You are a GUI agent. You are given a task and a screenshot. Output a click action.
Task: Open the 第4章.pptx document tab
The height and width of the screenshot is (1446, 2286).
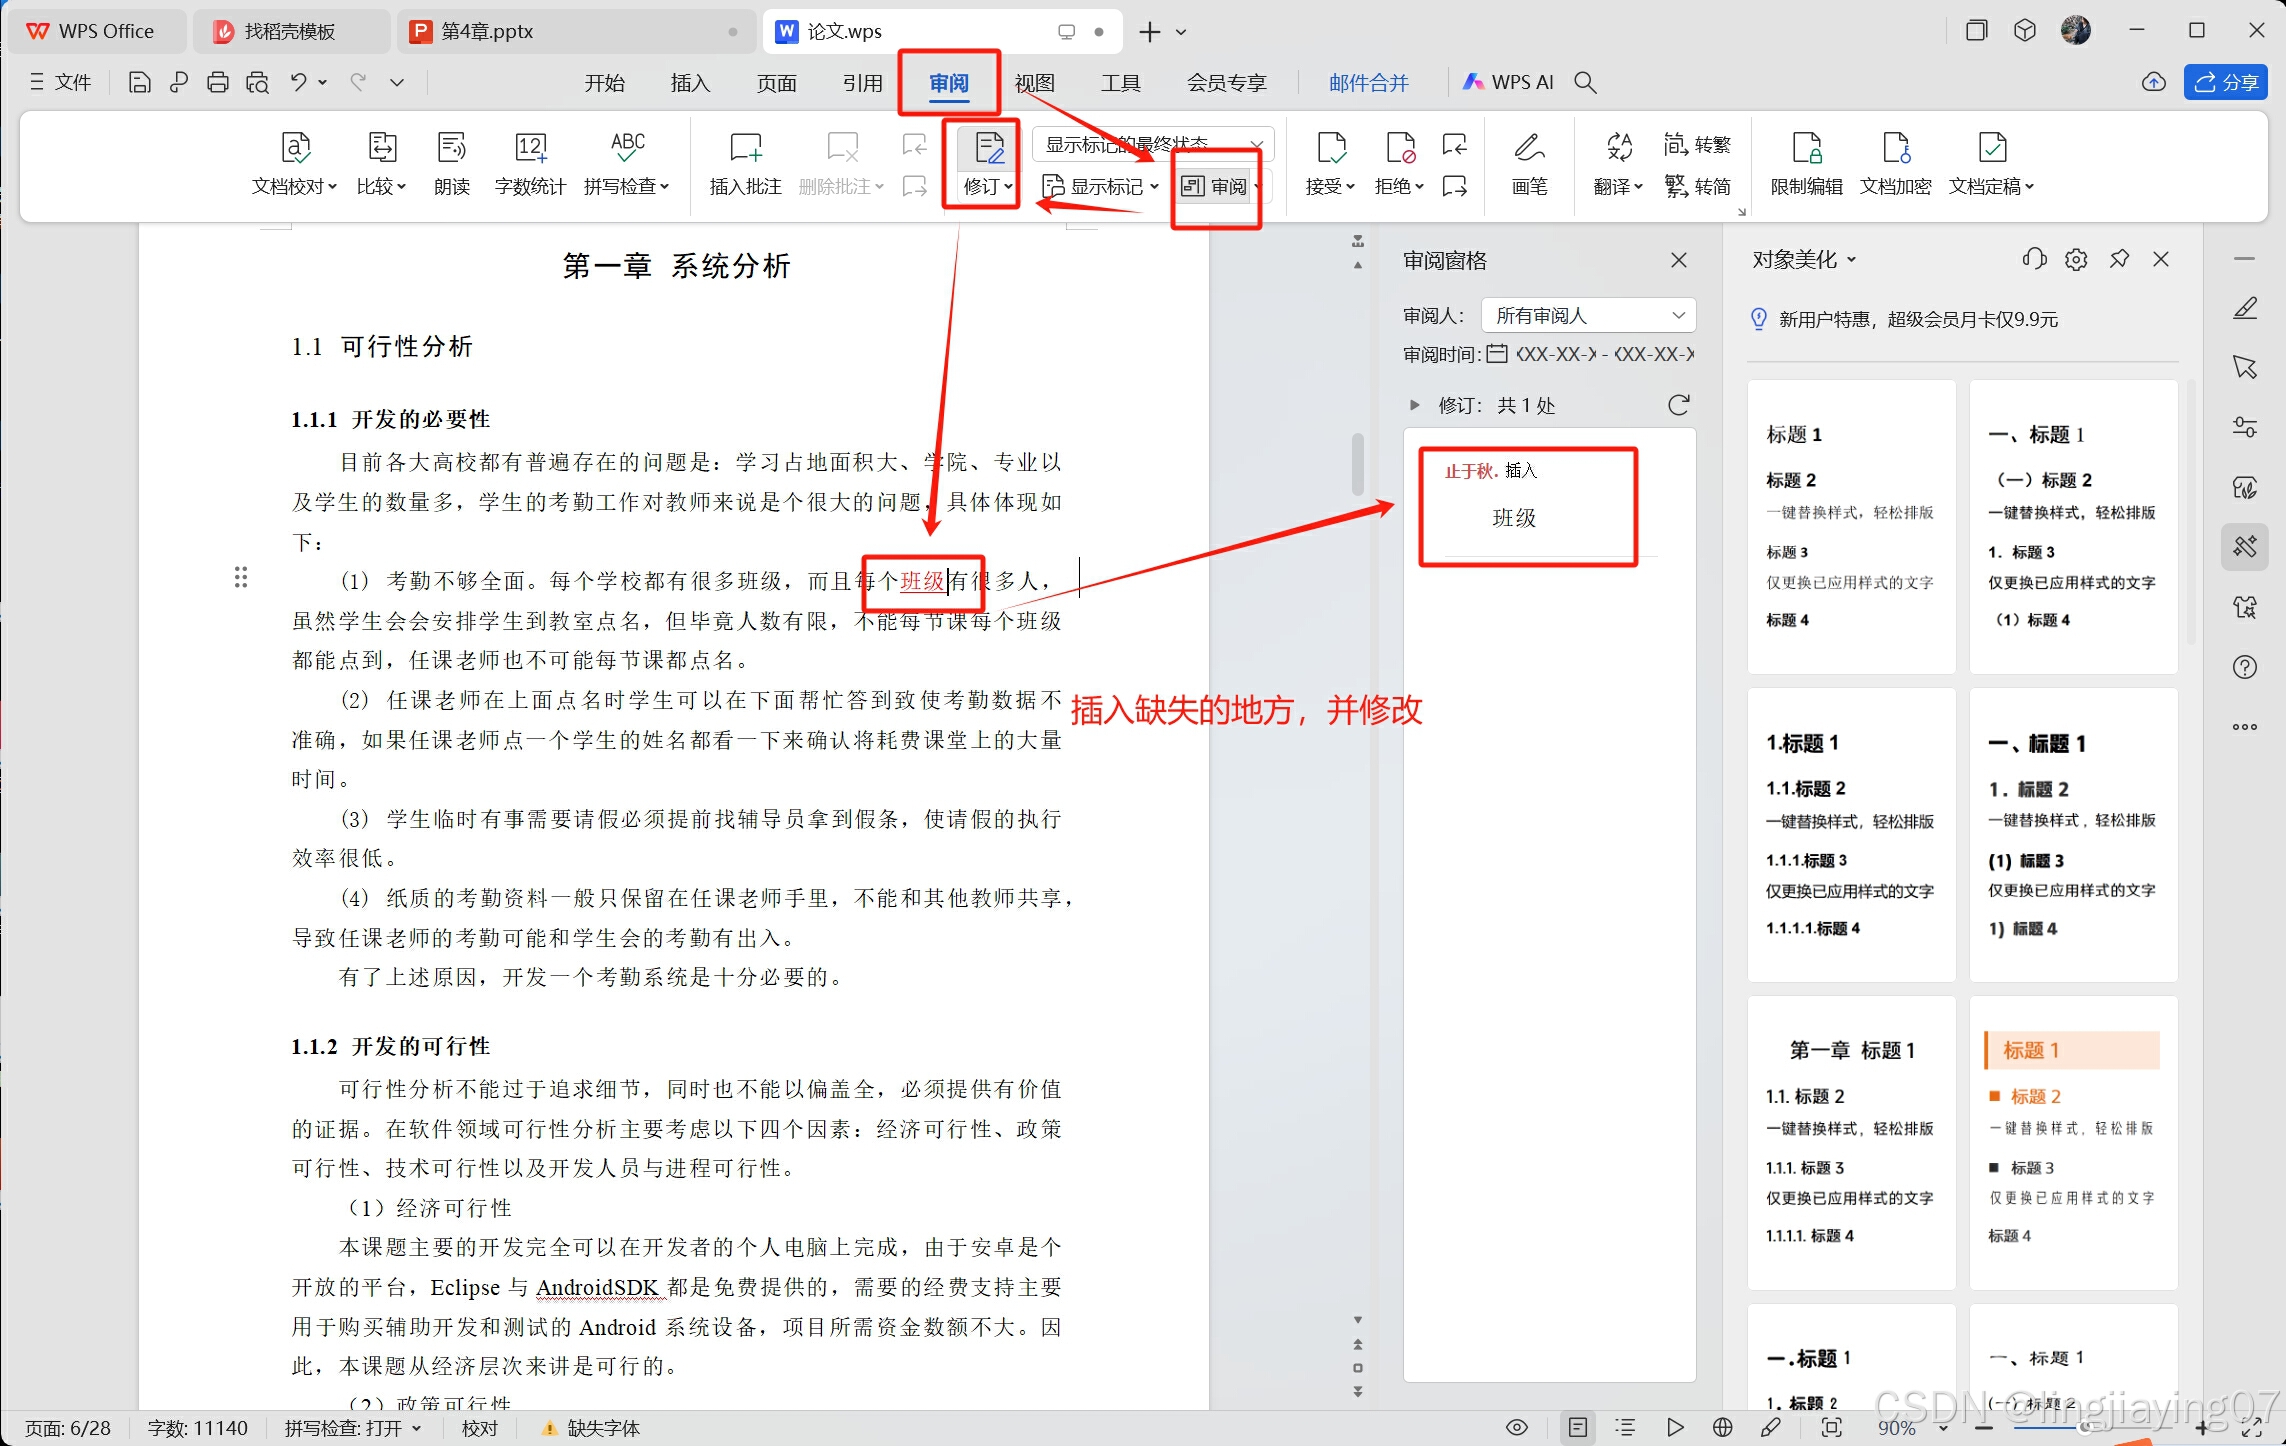[487, 32]
